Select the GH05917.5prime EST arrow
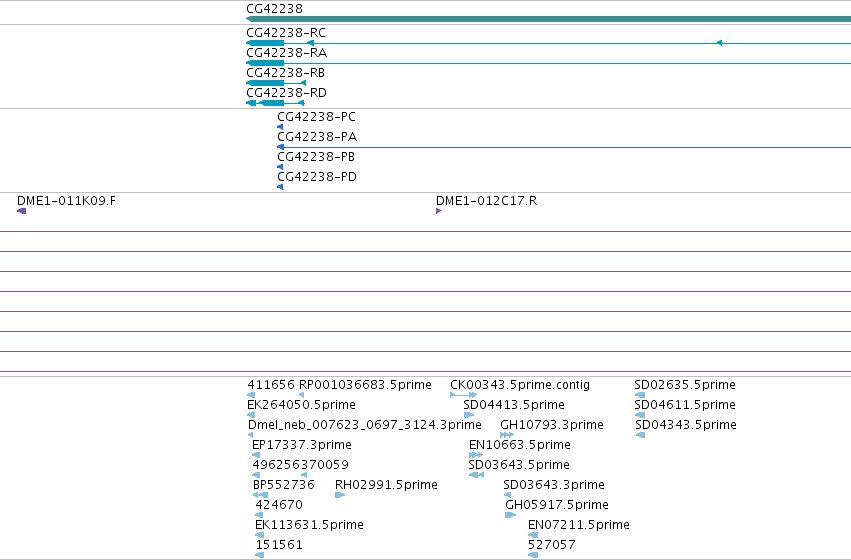Viewport: 851px width, 560px height. (510, 515)
